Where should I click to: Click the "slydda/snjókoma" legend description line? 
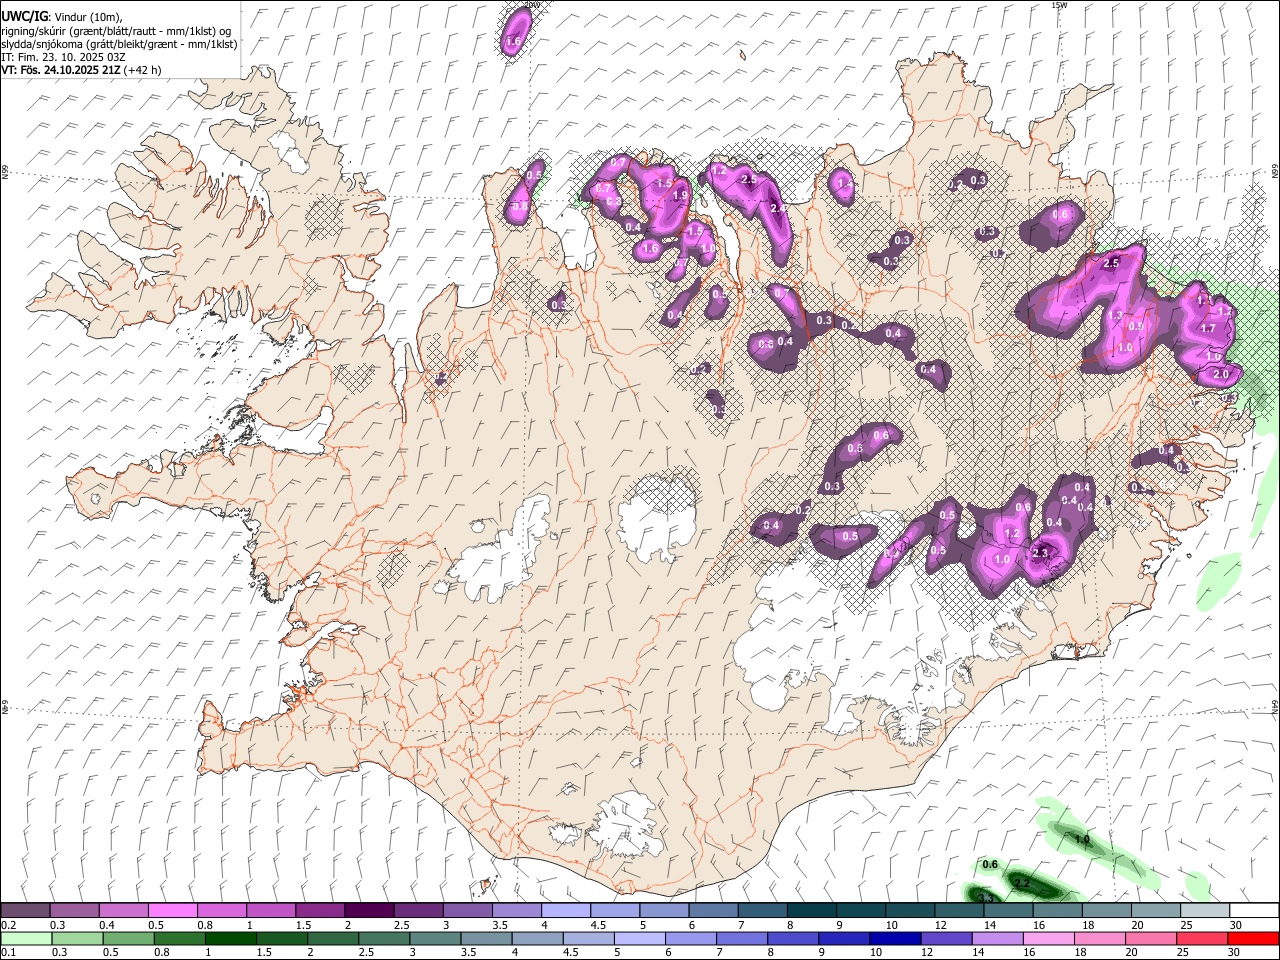click(x=119, y=44)
